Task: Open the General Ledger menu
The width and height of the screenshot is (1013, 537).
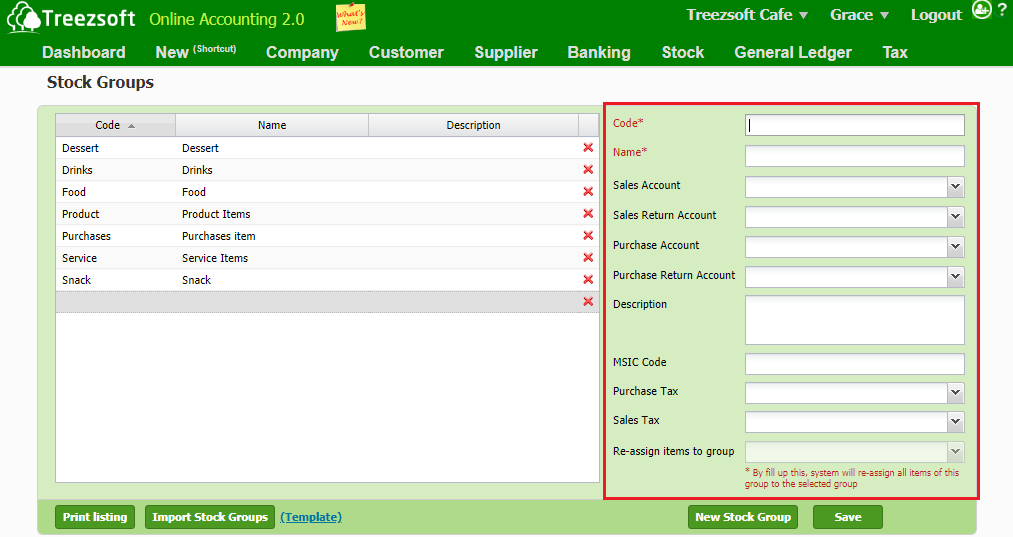Action: click(792, 52)
